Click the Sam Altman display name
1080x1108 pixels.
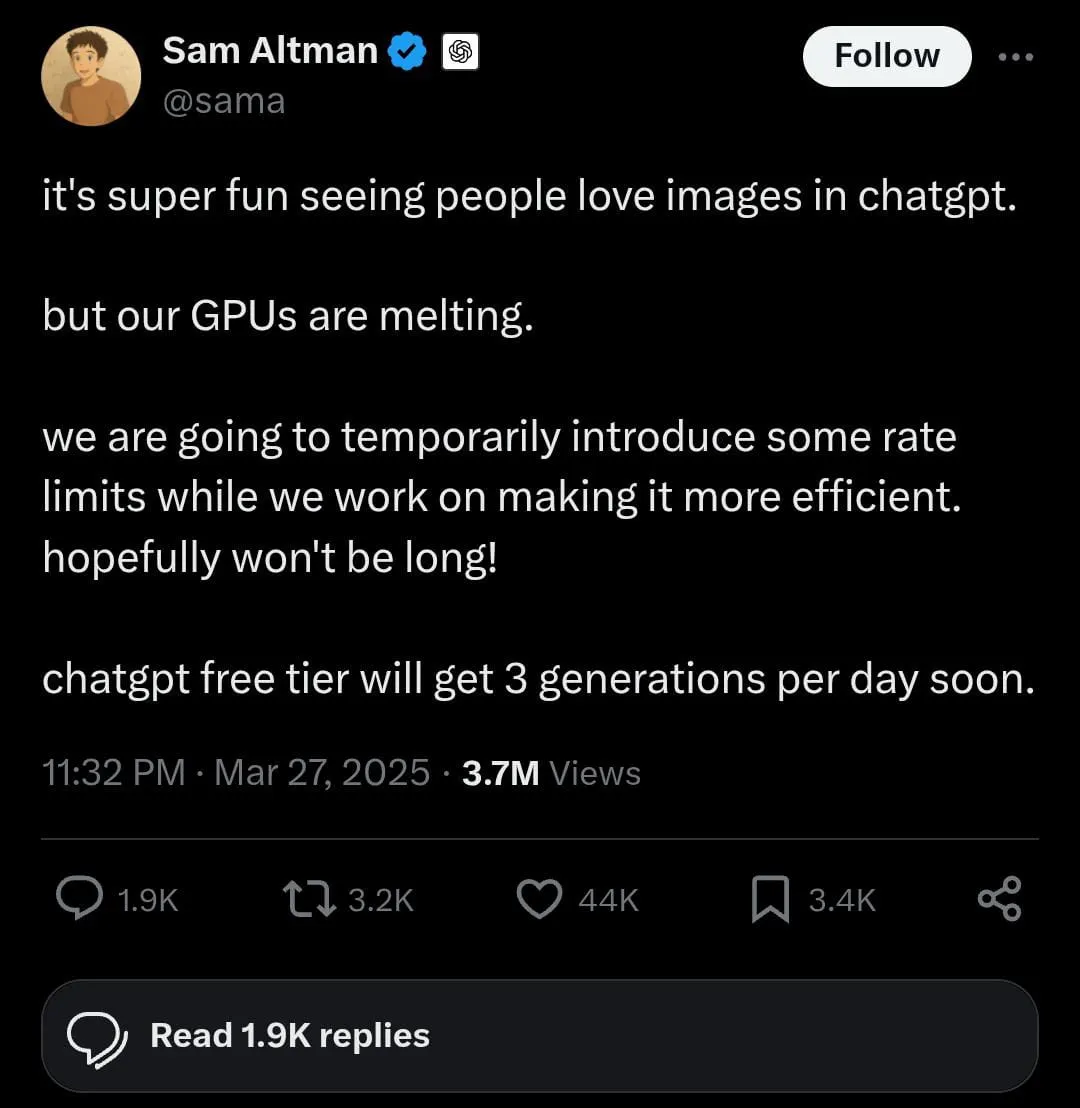point(270,50)
